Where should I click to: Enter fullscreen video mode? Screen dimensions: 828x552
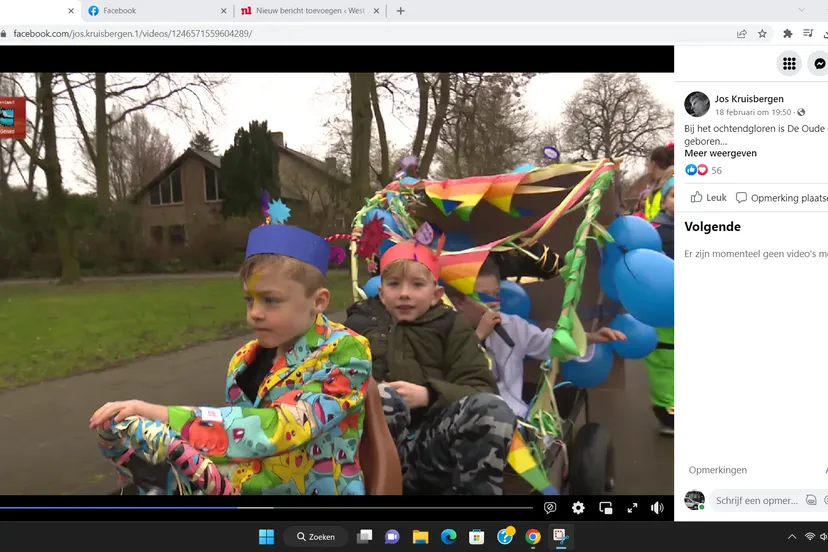(x=632, y=508)
